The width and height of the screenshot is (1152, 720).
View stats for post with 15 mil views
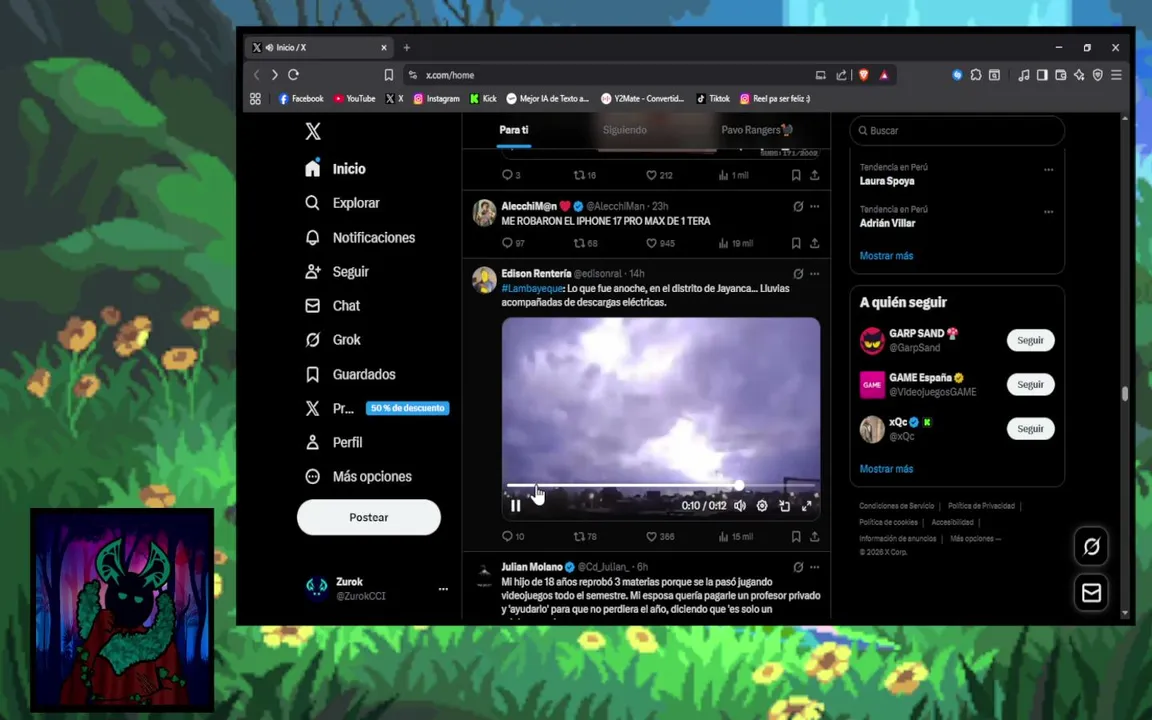pyautogui.click(x=735, y=537)
